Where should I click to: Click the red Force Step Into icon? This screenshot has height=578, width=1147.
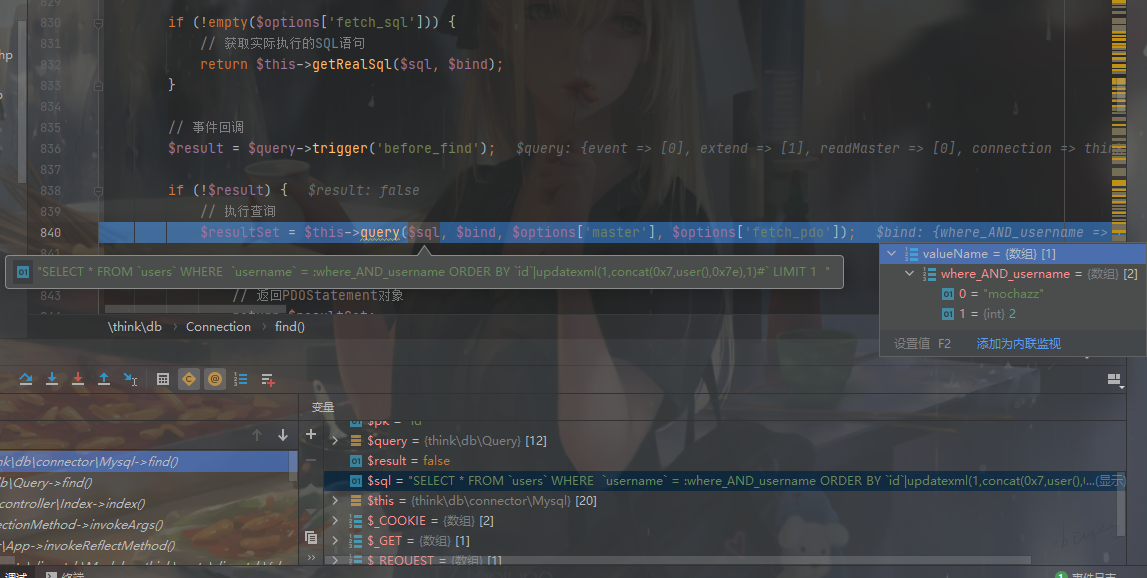tap(78, 379)
